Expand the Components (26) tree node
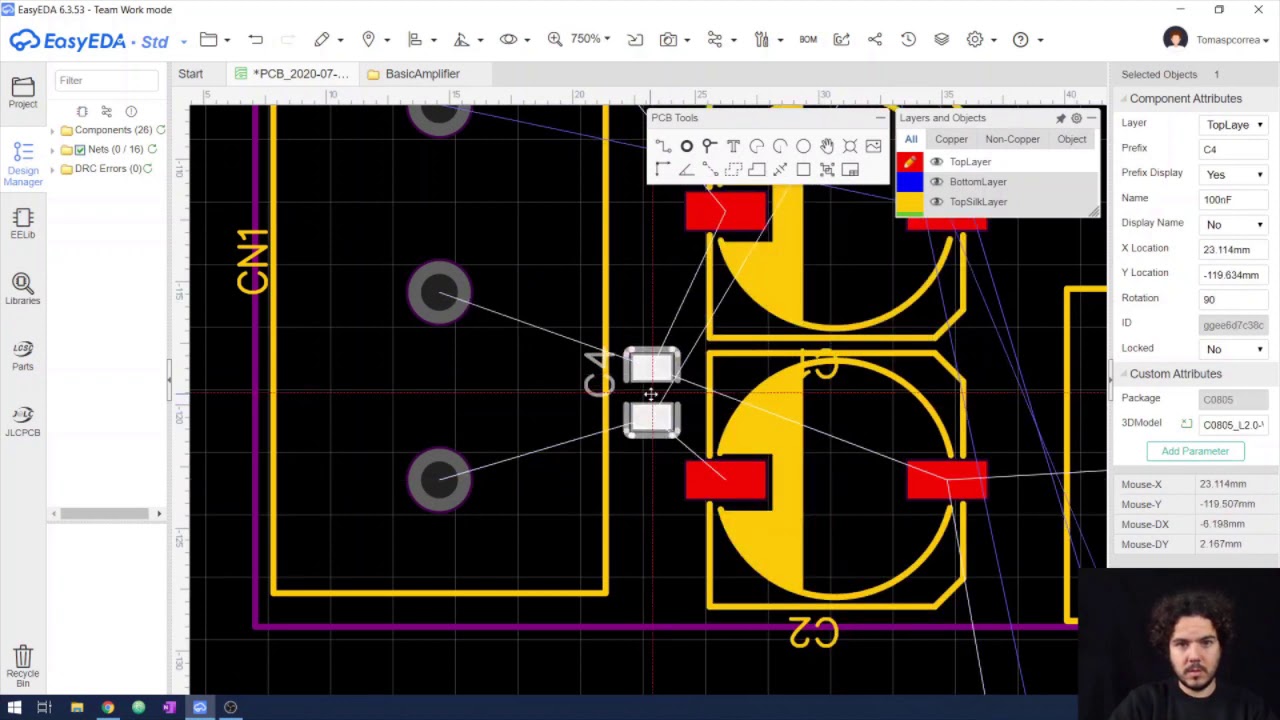Viewport: 1280px width, 720px height. tap(53, 131)
